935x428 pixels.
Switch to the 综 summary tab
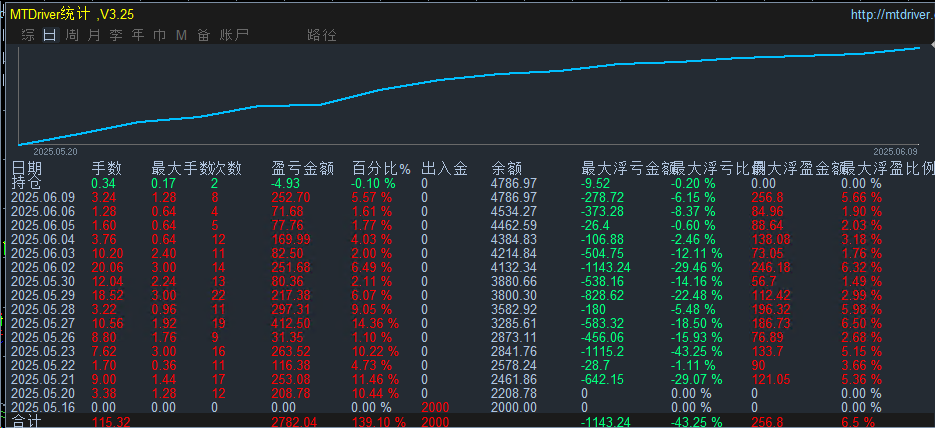point(27,35)
